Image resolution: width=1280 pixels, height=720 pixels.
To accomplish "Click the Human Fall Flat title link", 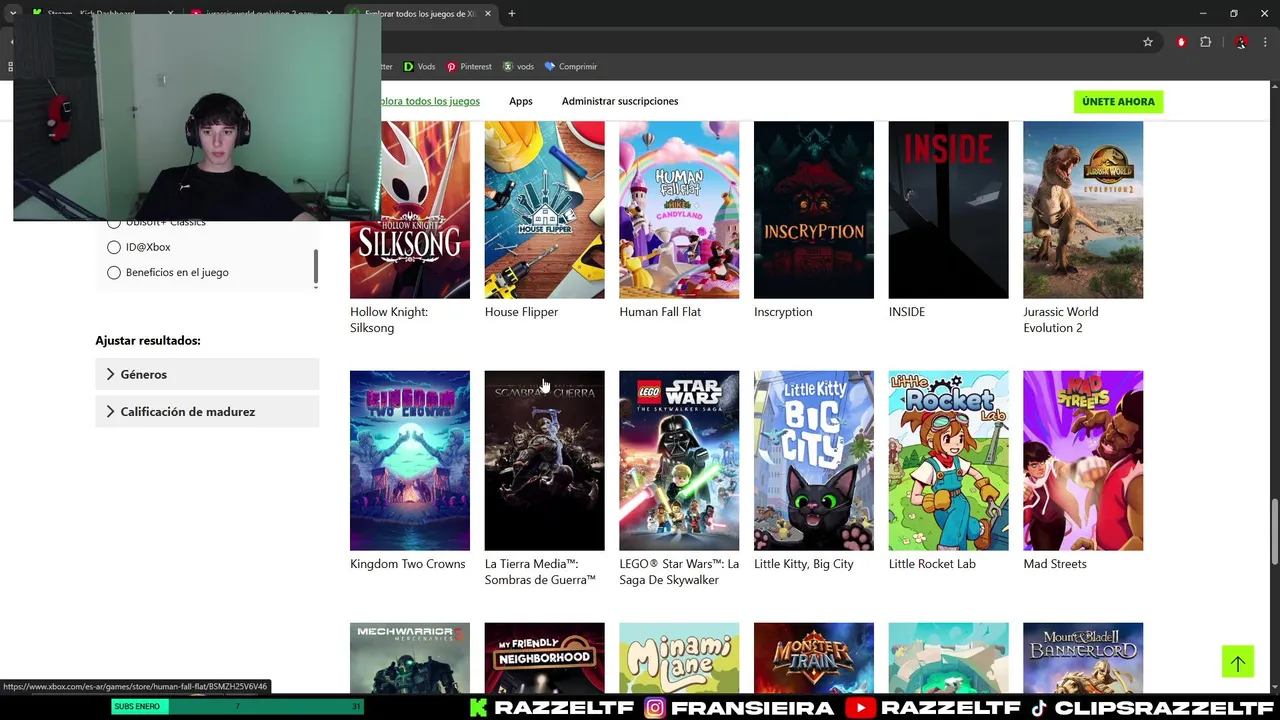I will coord(660,312).
